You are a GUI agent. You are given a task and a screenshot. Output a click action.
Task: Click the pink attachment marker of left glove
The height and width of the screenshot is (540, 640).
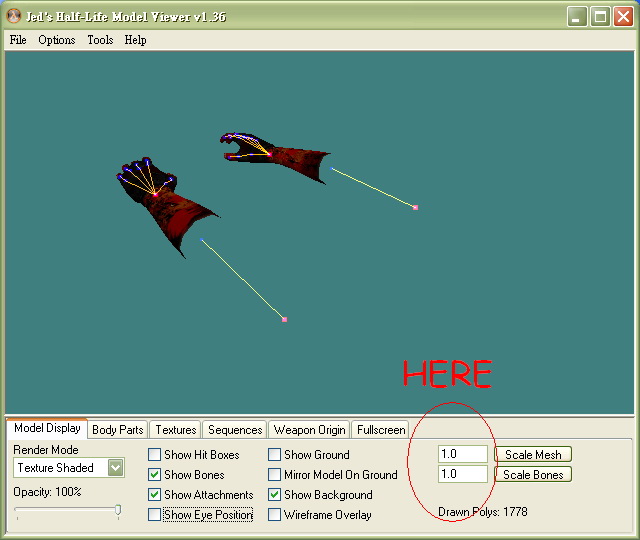tap(284, 319)
